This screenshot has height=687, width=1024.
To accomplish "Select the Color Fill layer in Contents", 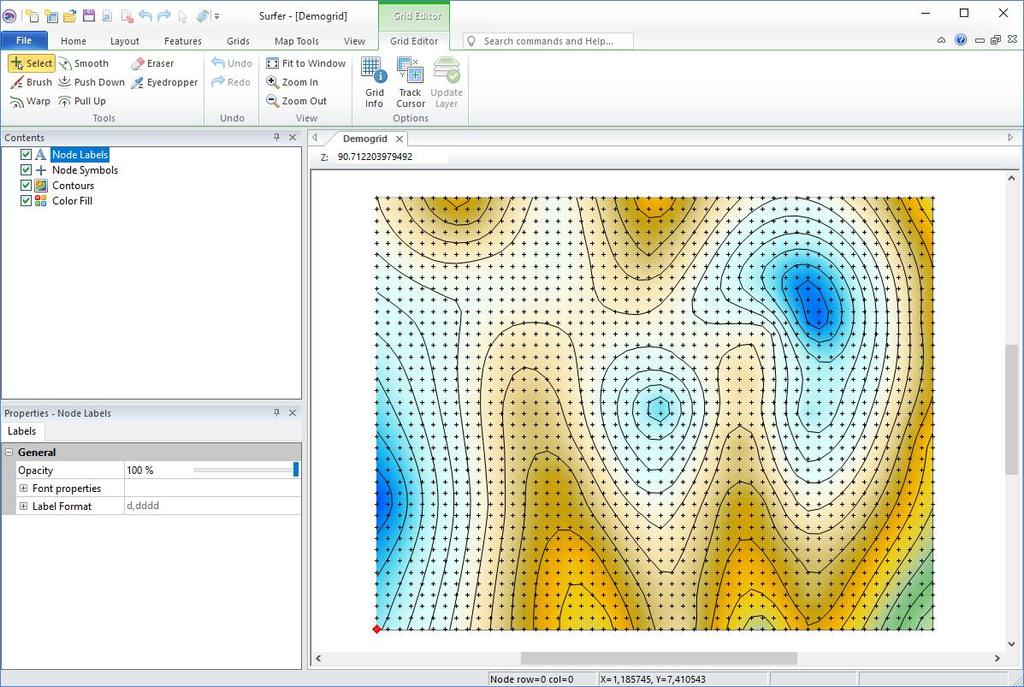I will coord(72,201).
